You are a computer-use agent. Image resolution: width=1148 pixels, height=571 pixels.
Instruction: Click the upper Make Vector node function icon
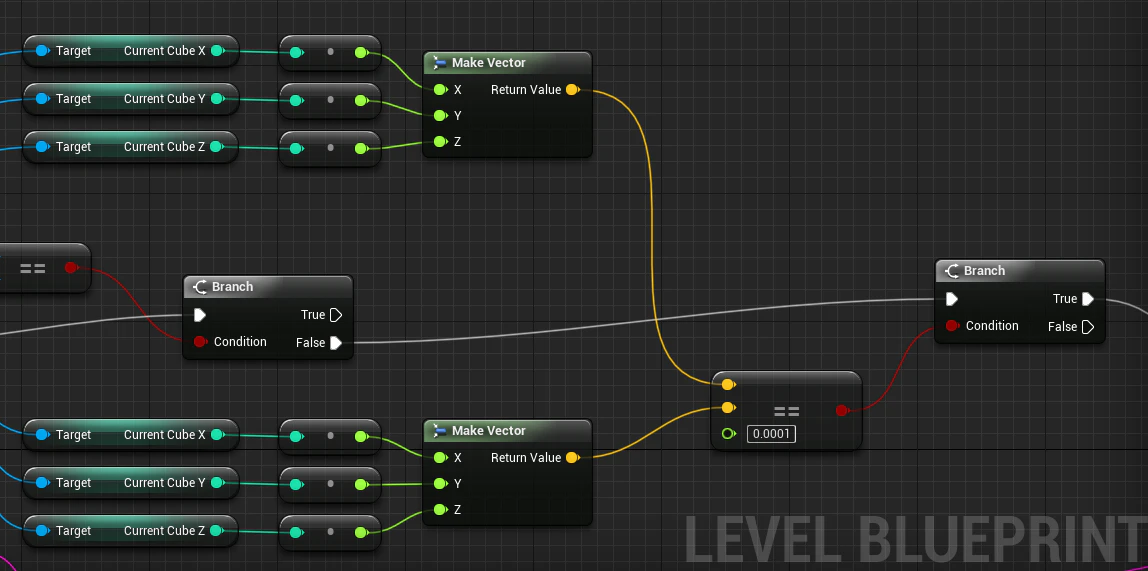tap(440, 63)
